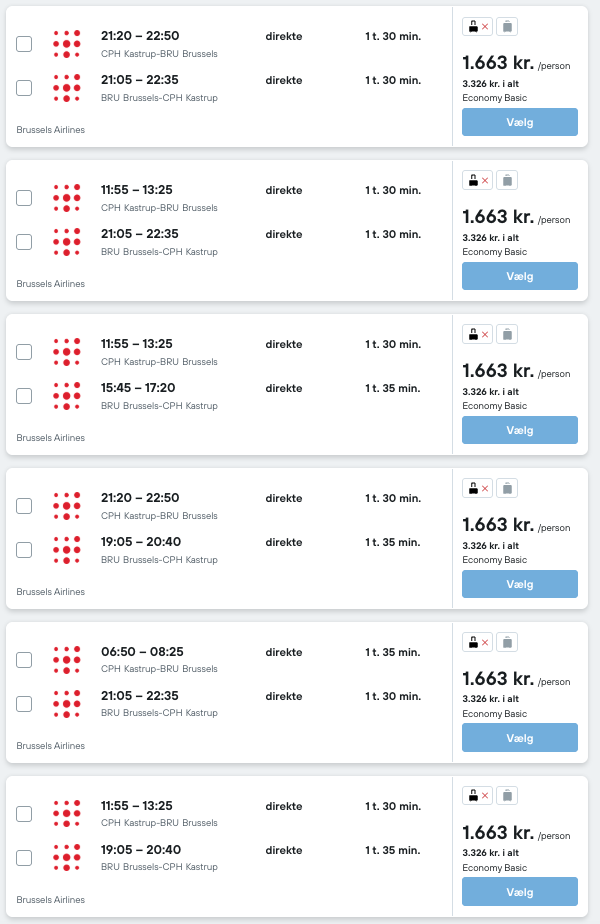Click the 1.663 kr. price on fourth card
The width and height of the screenshot is (600, 924).
coord(498,524)
